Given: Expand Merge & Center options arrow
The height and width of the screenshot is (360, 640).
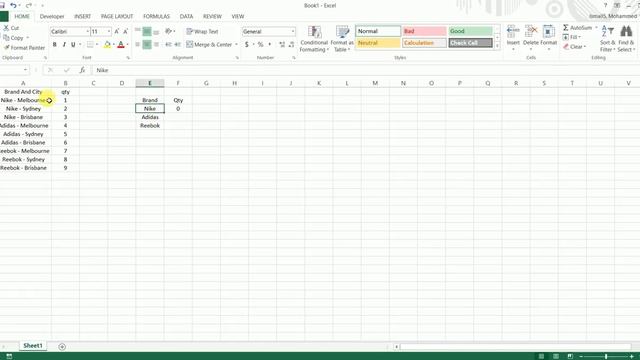Looking at the screenshot, I should (236, 44).
